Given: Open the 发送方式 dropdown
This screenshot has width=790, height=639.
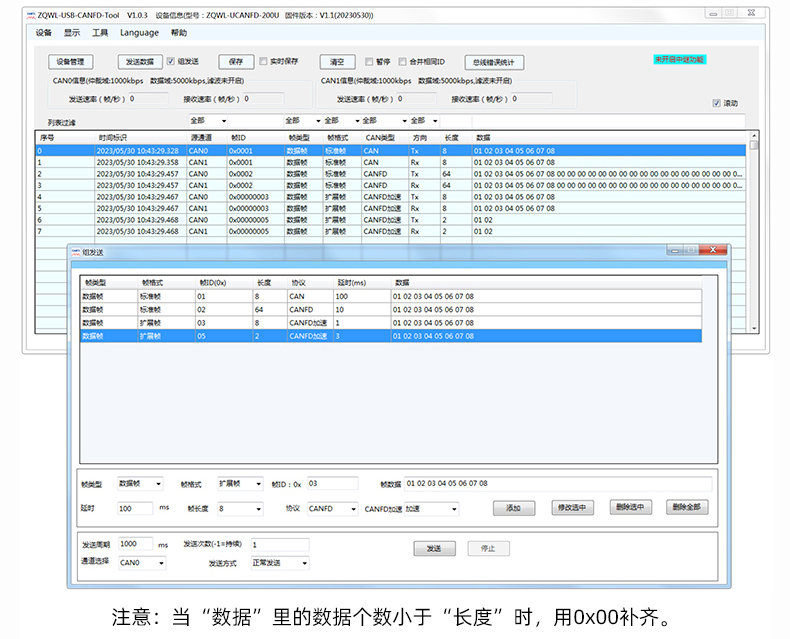Looking at the screenshot, I should [280, 563].
